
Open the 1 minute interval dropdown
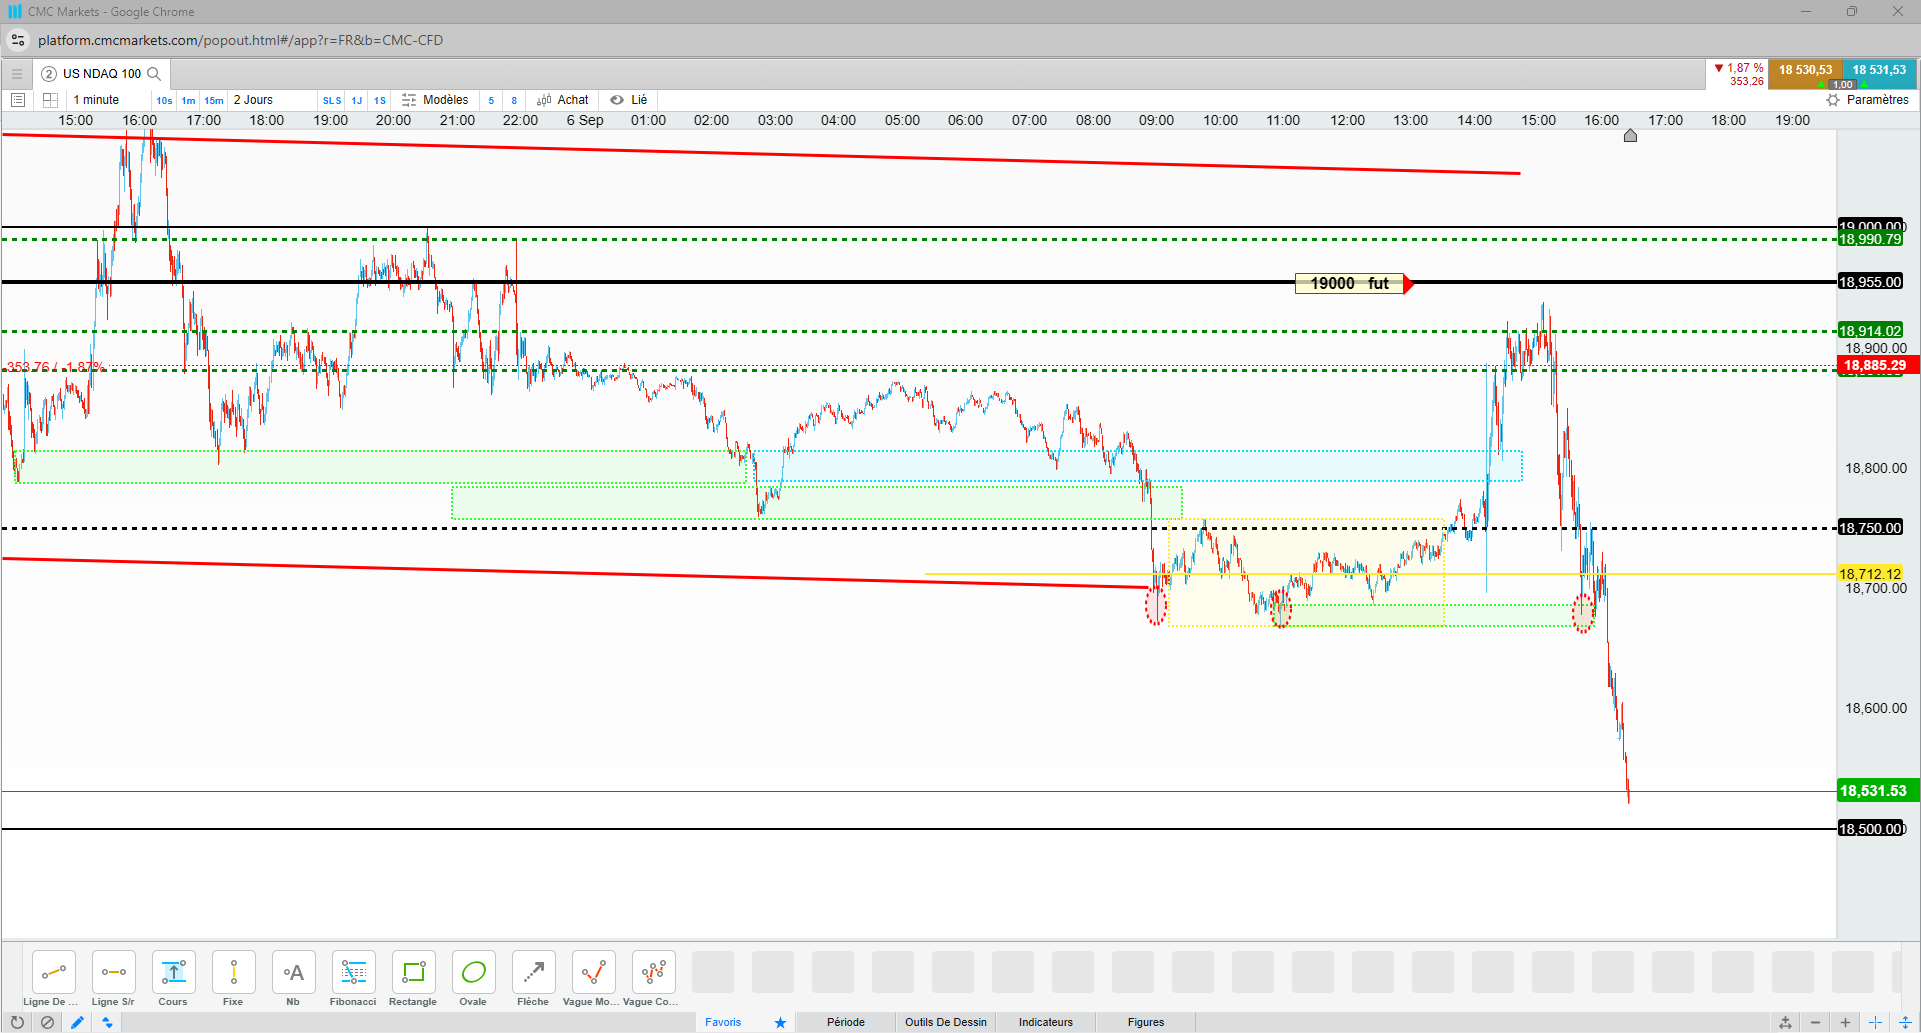click(97, 100)
